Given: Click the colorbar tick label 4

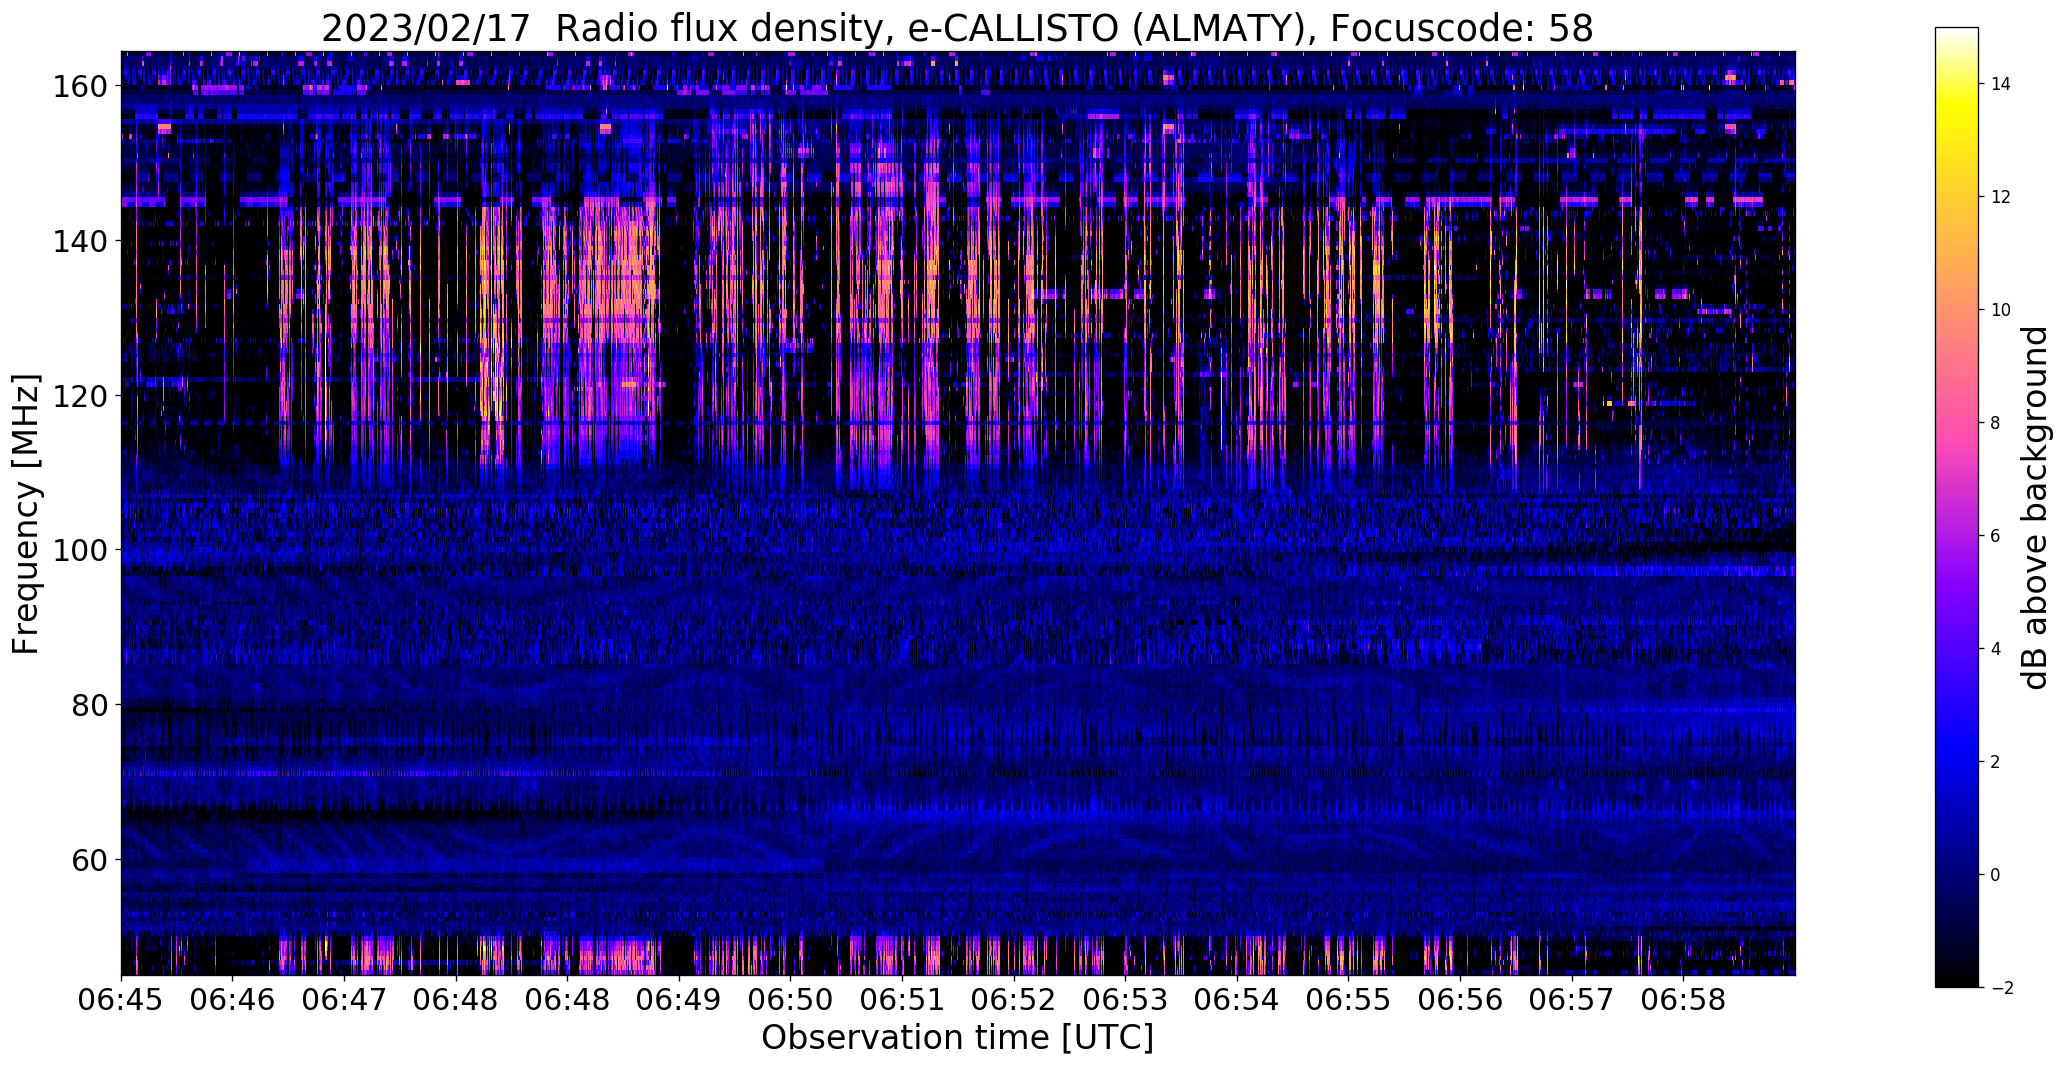Looking at the screenshot, I should (1996, 649).
